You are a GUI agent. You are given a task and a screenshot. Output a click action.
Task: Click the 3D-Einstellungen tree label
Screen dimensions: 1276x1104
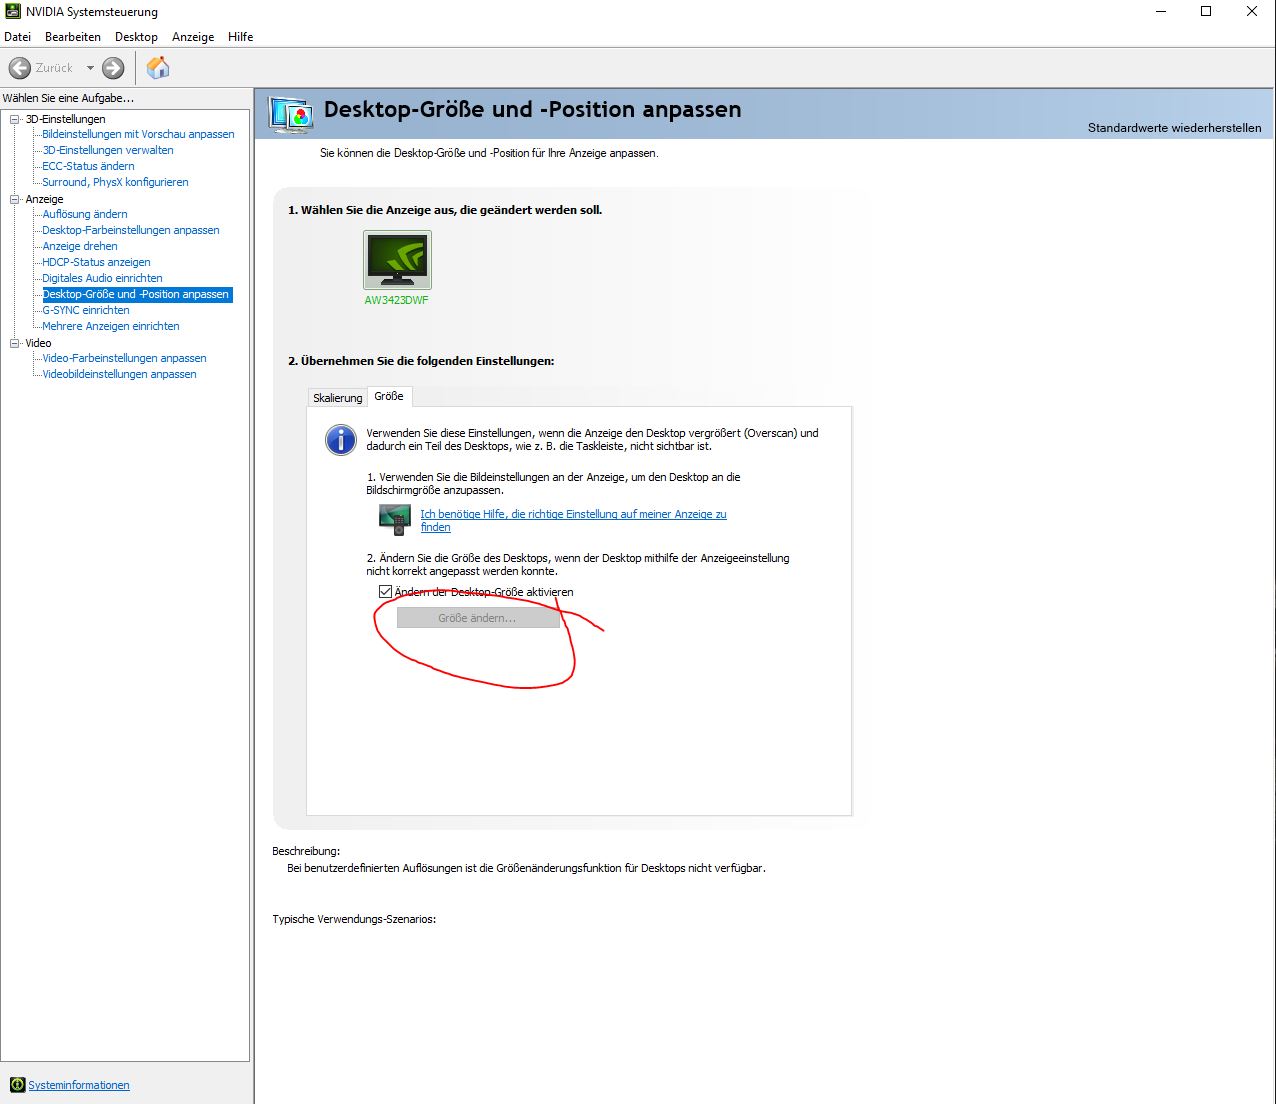[x=65, y=119]
